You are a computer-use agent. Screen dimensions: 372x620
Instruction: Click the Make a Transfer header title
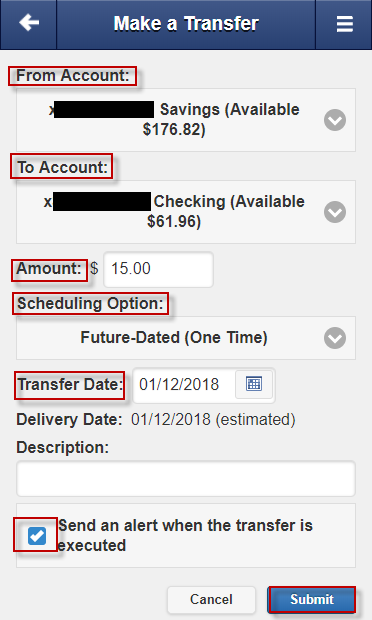(x=186, y=23)
